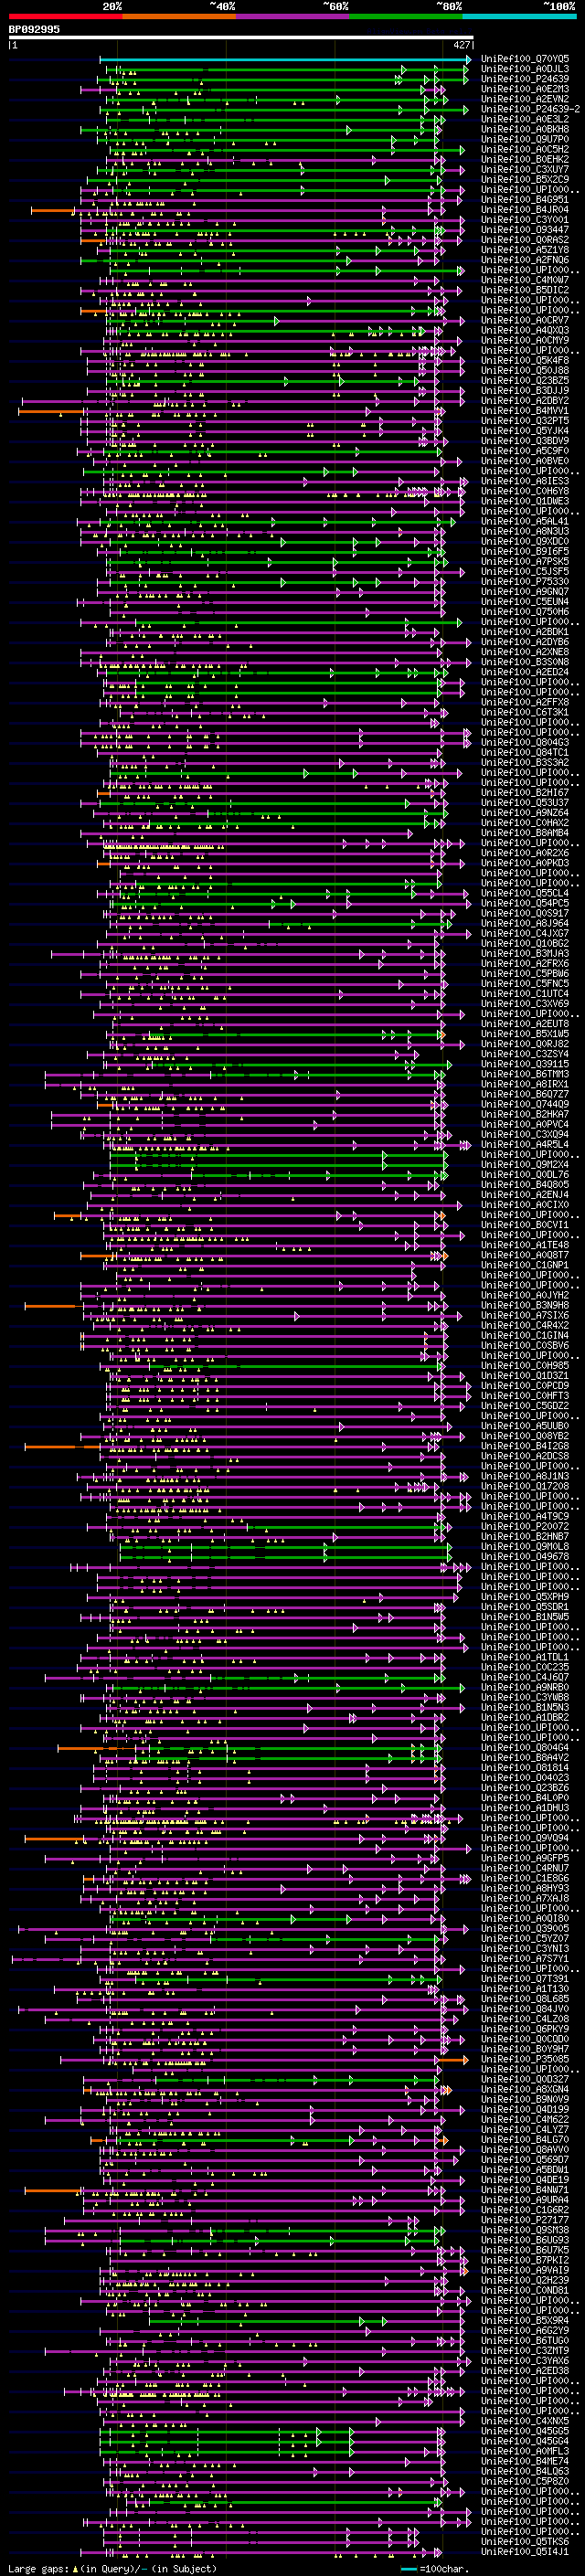Image resolution: width=585 pixels, height=2576 pixels.
Task: Click the UniRef100_A1TE48 label
Action: [x=524, y=1245]
